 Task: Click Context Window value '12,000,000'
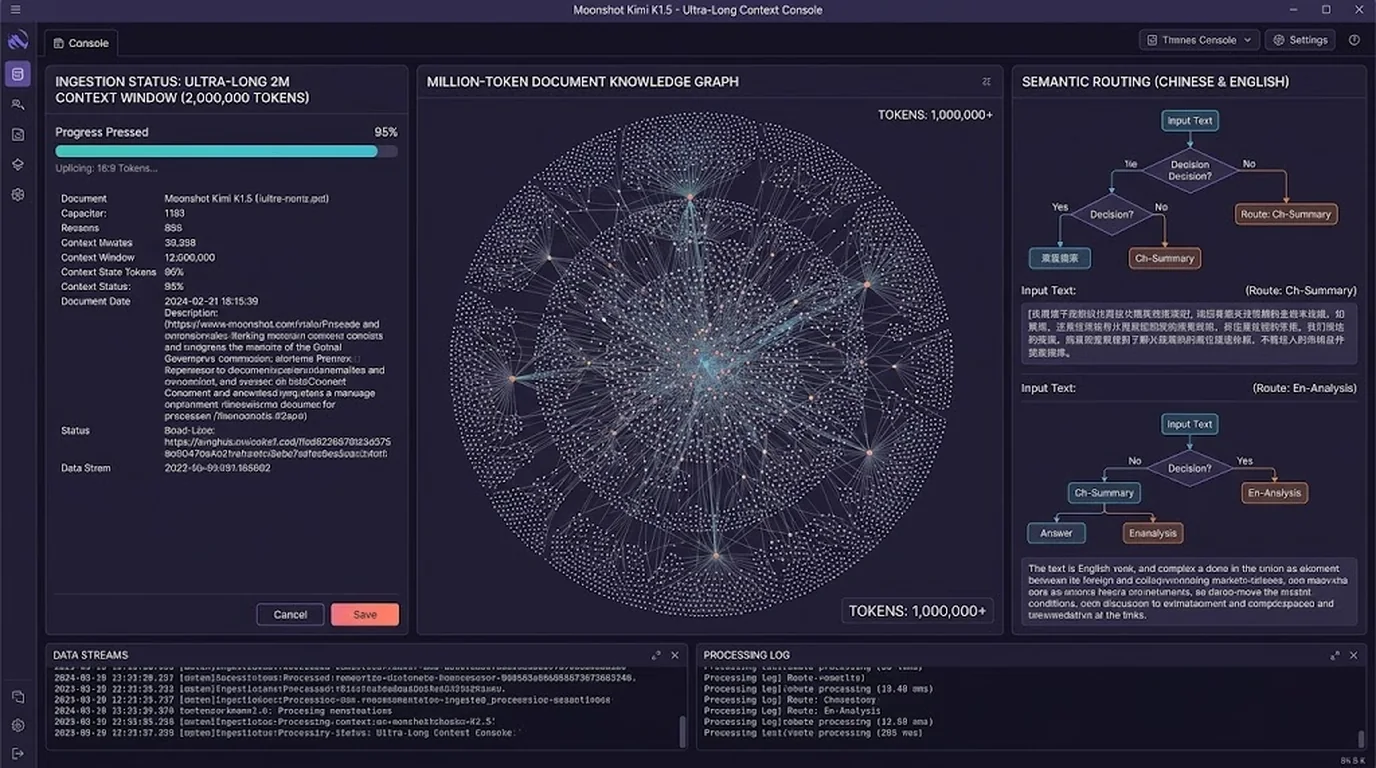(189, 257)
